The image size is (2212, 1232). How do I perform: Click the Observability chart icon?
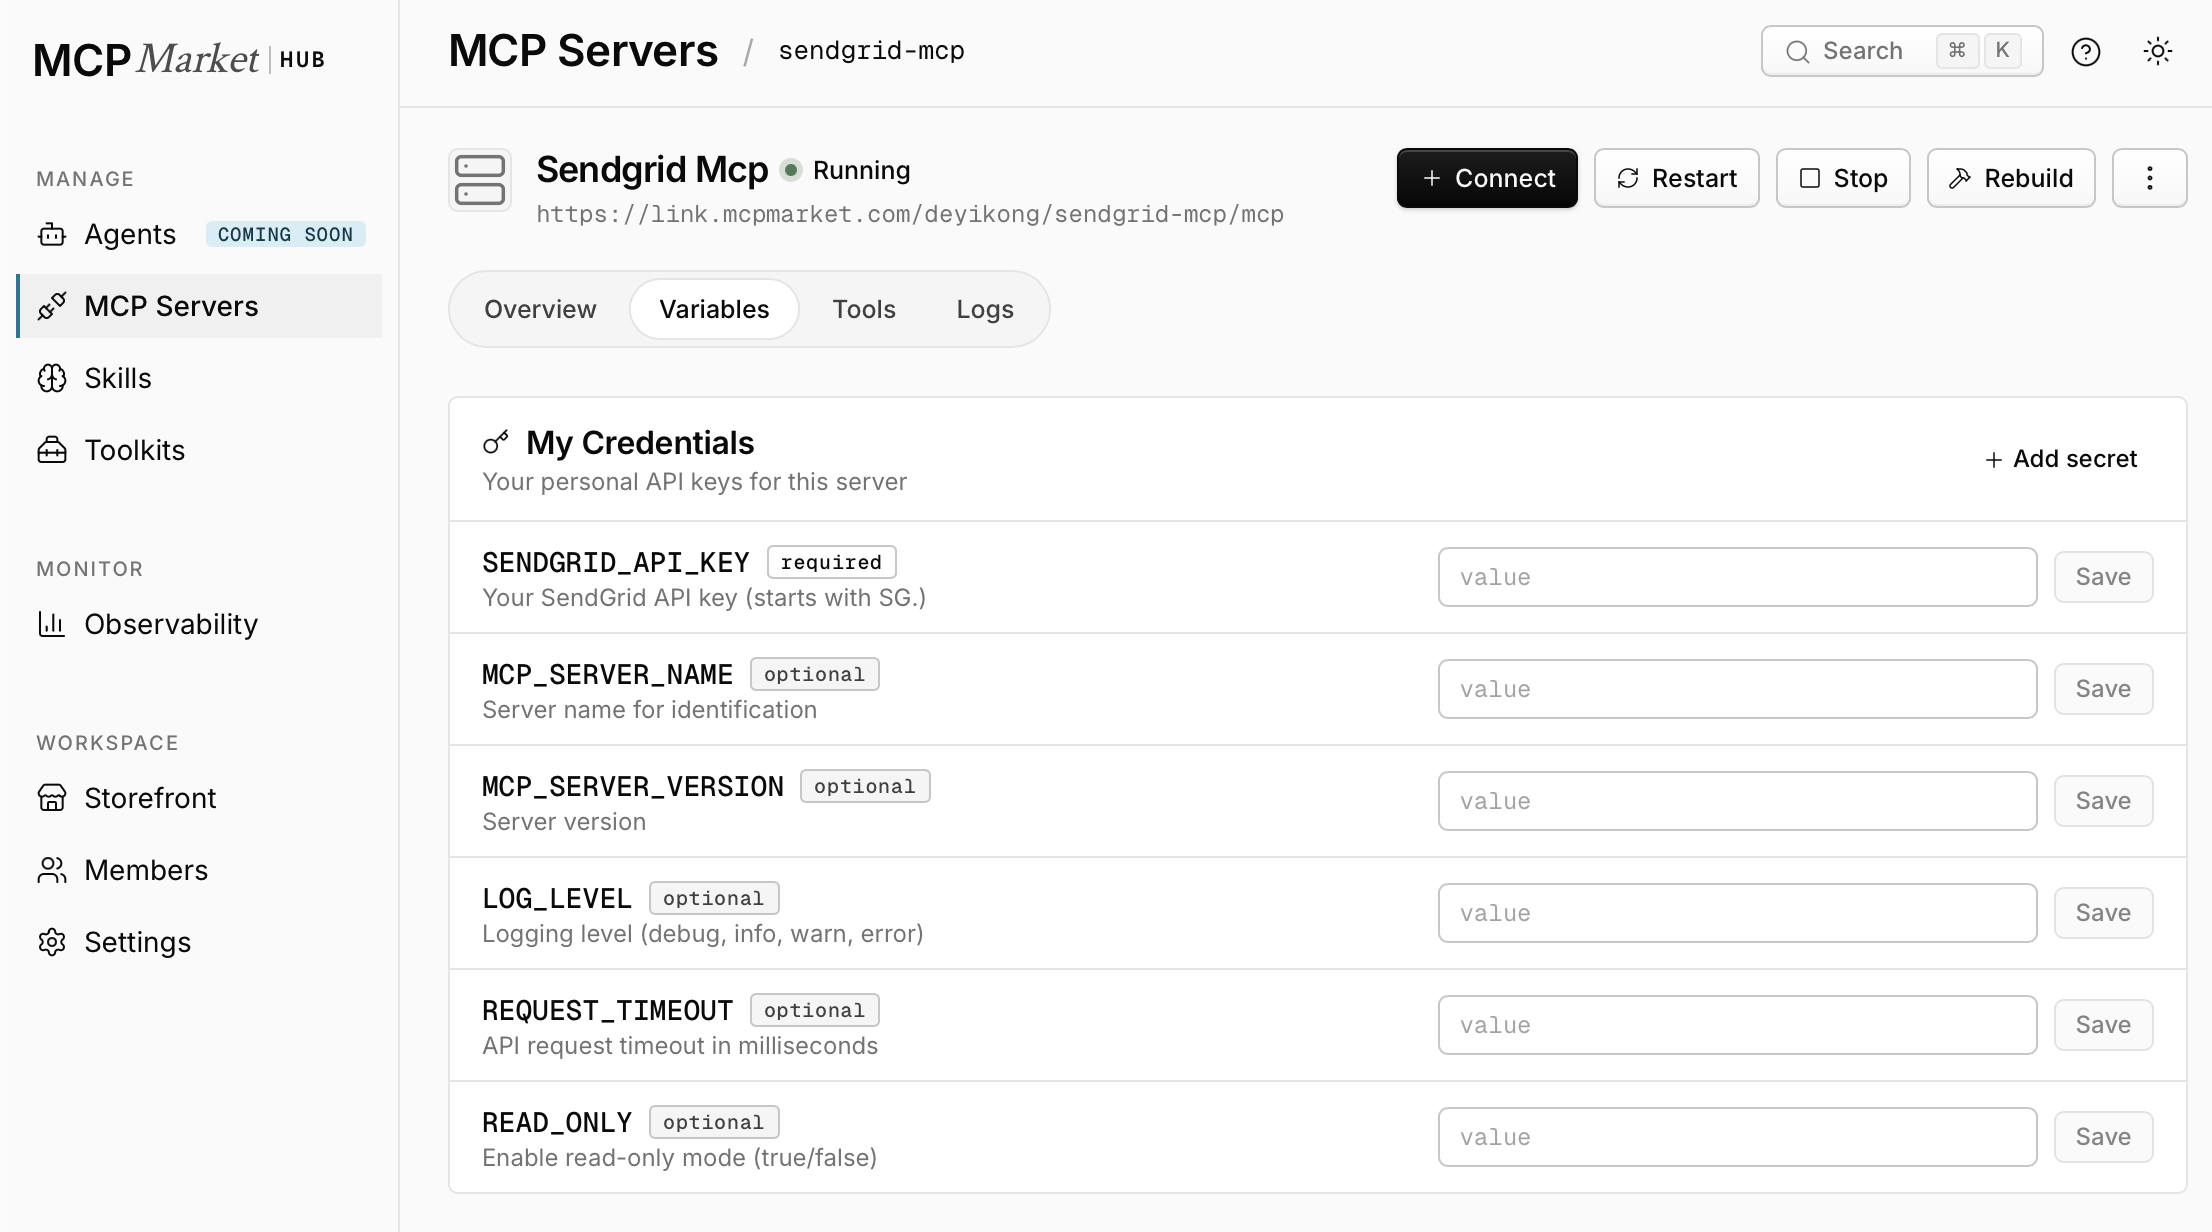point(52,624)
